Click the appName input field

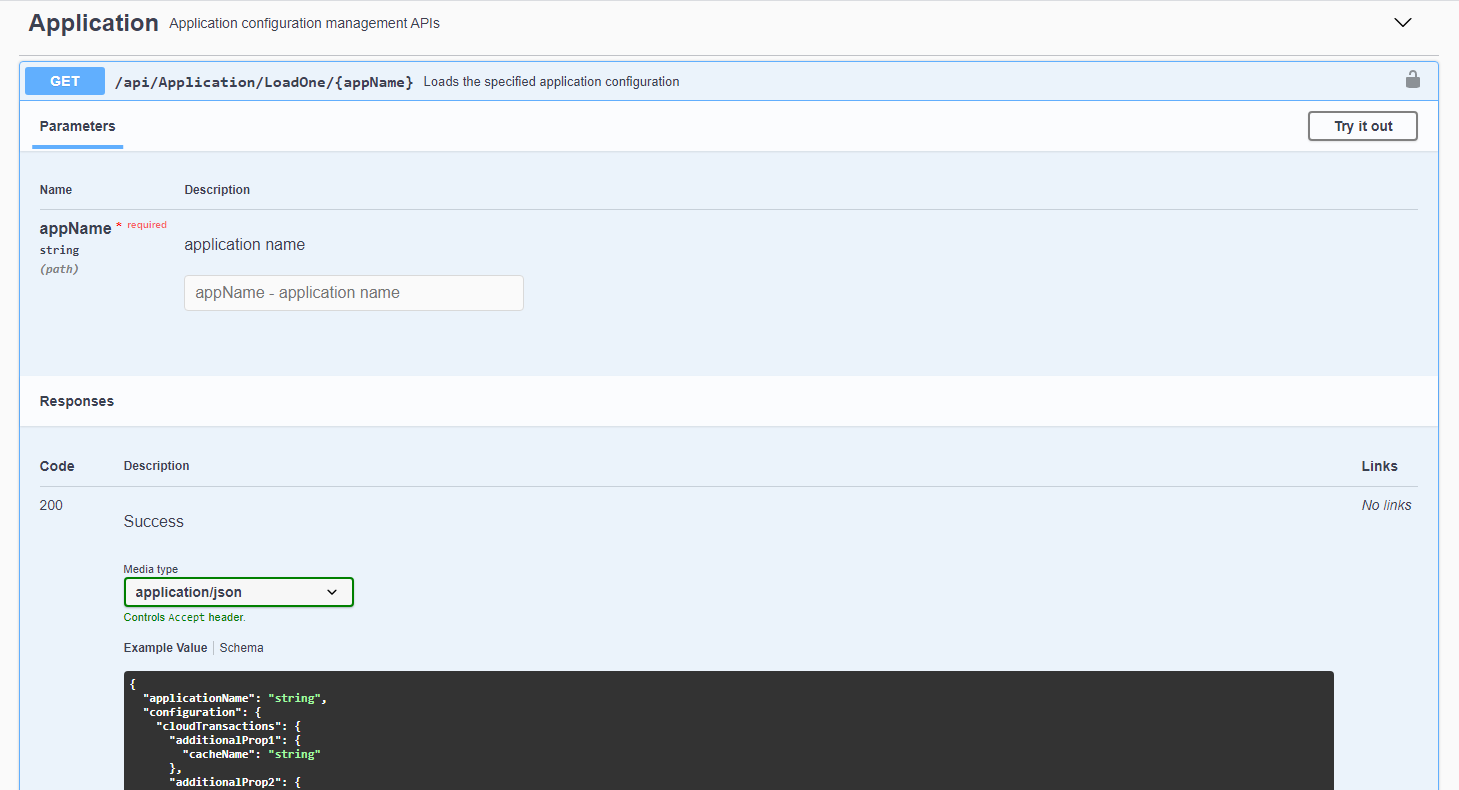353,293
